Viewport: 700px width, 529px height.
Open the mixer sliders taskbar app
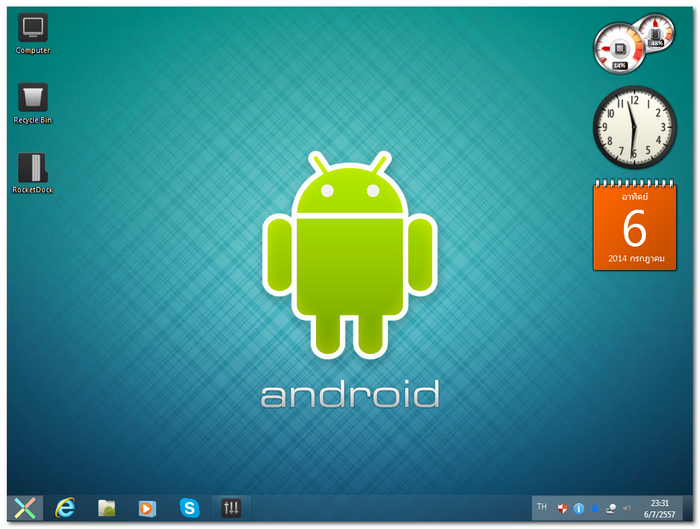coord(231,508)
